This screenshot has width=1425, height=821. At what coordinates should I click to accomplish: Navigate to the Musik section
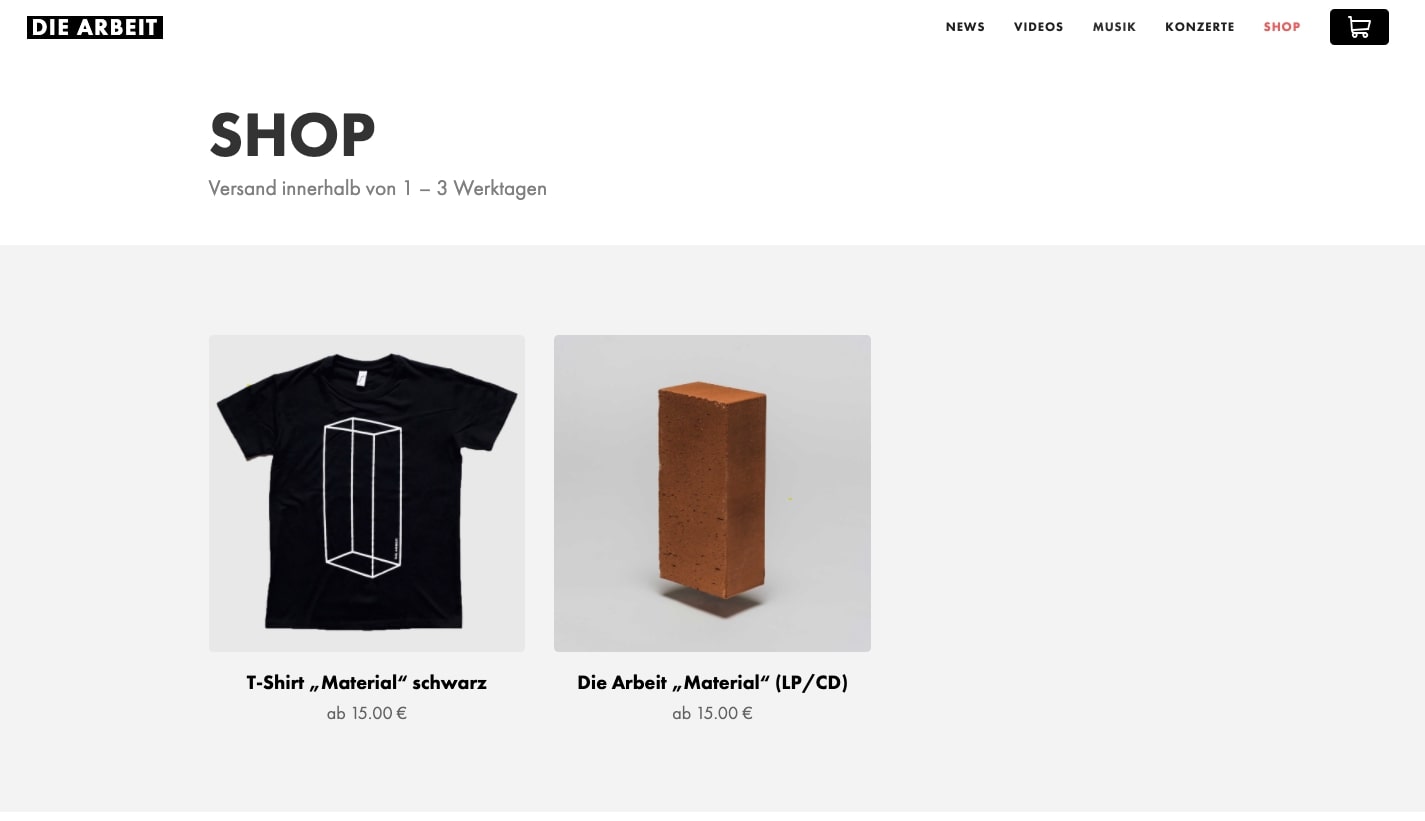1114,27
